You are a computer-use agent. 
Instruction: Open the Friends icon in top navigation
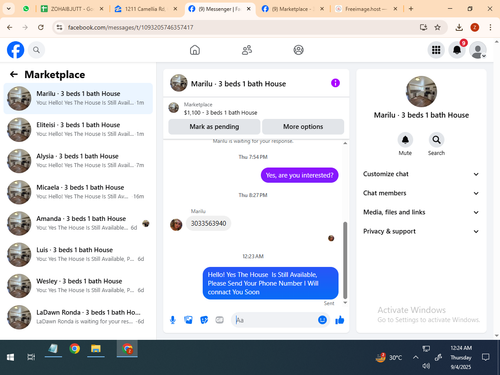pyautogui.click(x=247, y=50)
